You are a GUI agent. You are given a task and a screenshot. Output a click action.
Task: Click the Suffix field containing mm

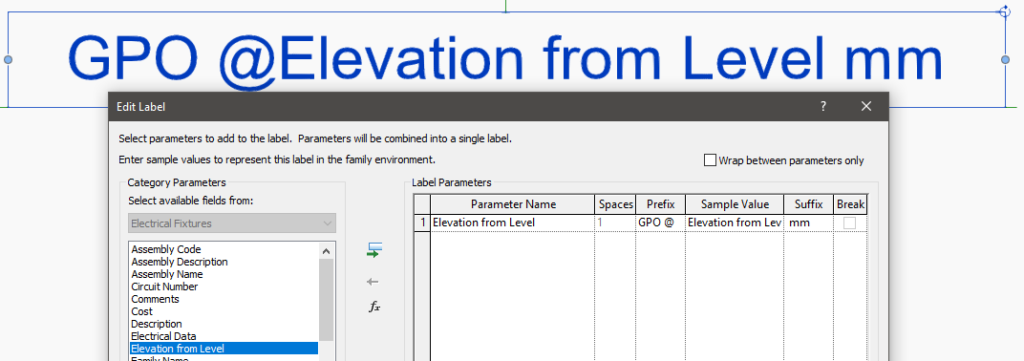tap(808, 223)
